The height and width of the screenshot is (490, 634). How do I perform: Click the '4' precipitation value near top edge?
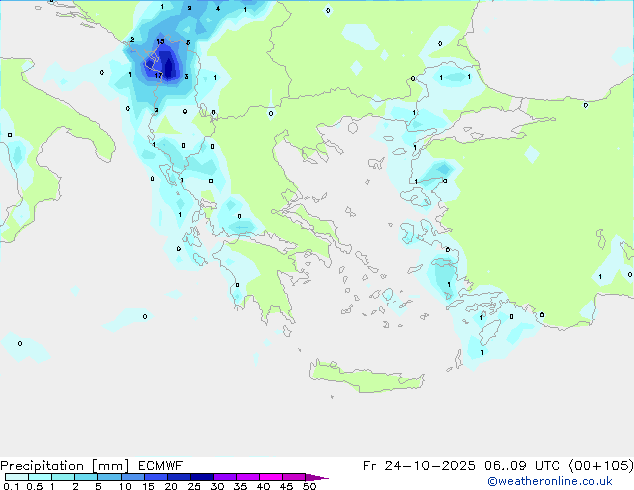[218, 8]
